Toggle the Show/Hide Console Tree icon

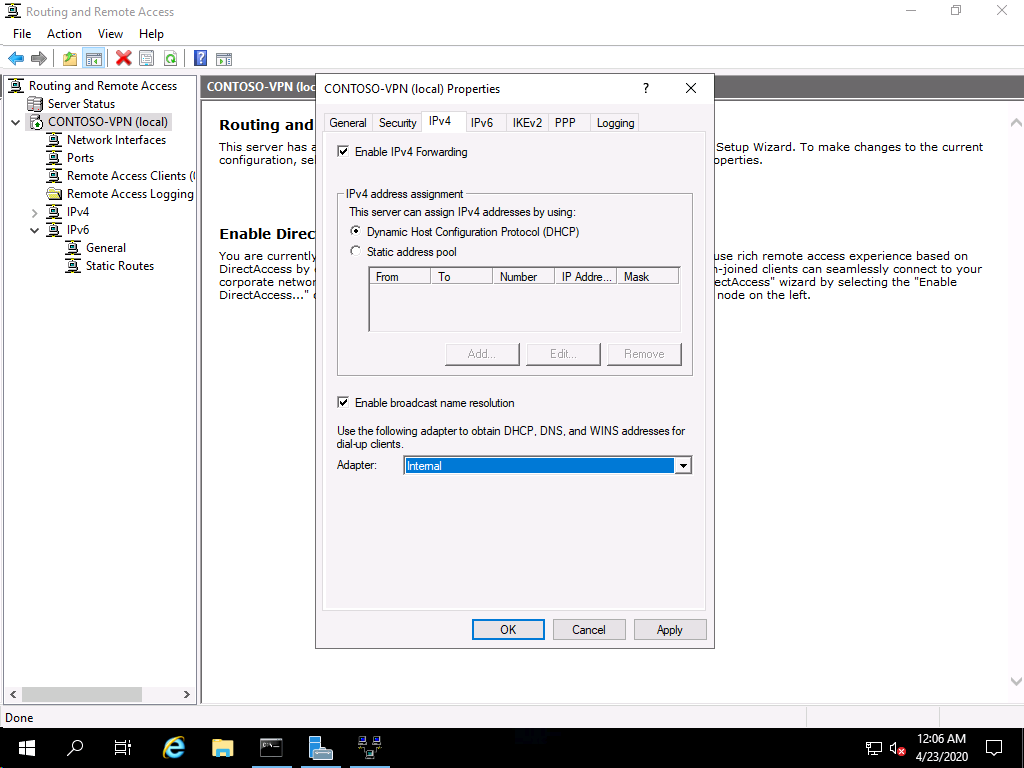tap(93, 59)
